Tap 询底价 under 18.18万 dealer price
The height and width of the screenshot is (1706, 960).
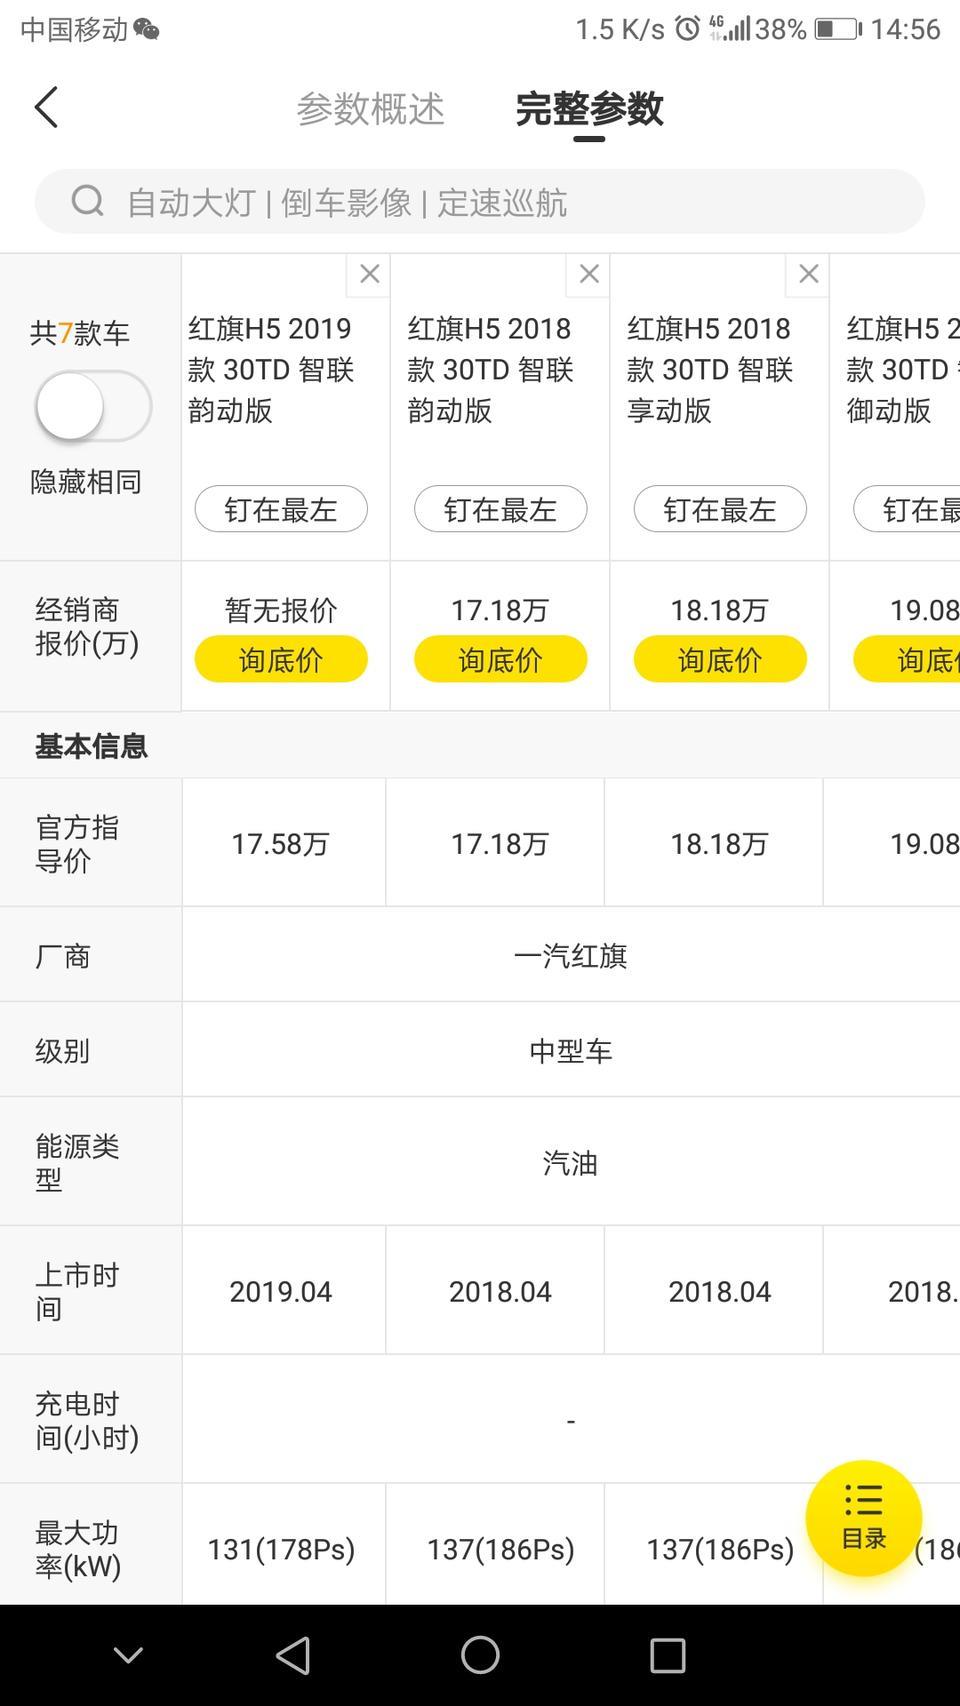[720, 659]
